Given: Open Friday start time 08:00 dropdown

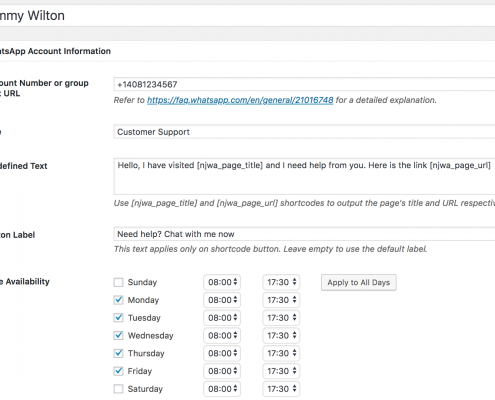Looking at the screenshot, I should 222,371.
